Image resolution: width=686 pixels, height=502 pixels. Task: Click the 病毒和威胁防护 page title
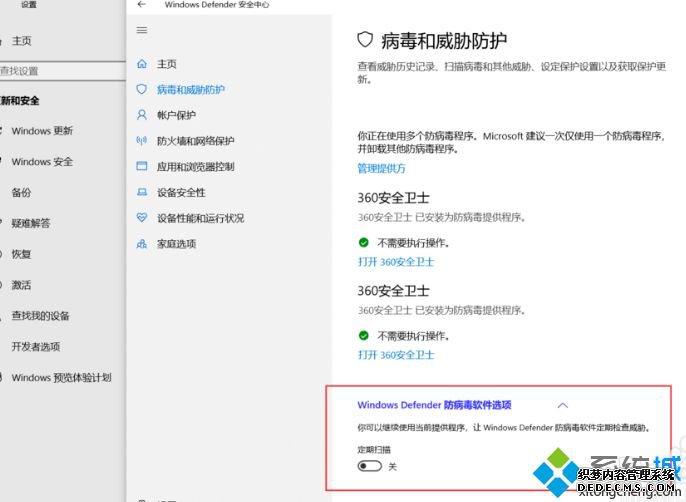pyautogui.click(x=444, y=41)
